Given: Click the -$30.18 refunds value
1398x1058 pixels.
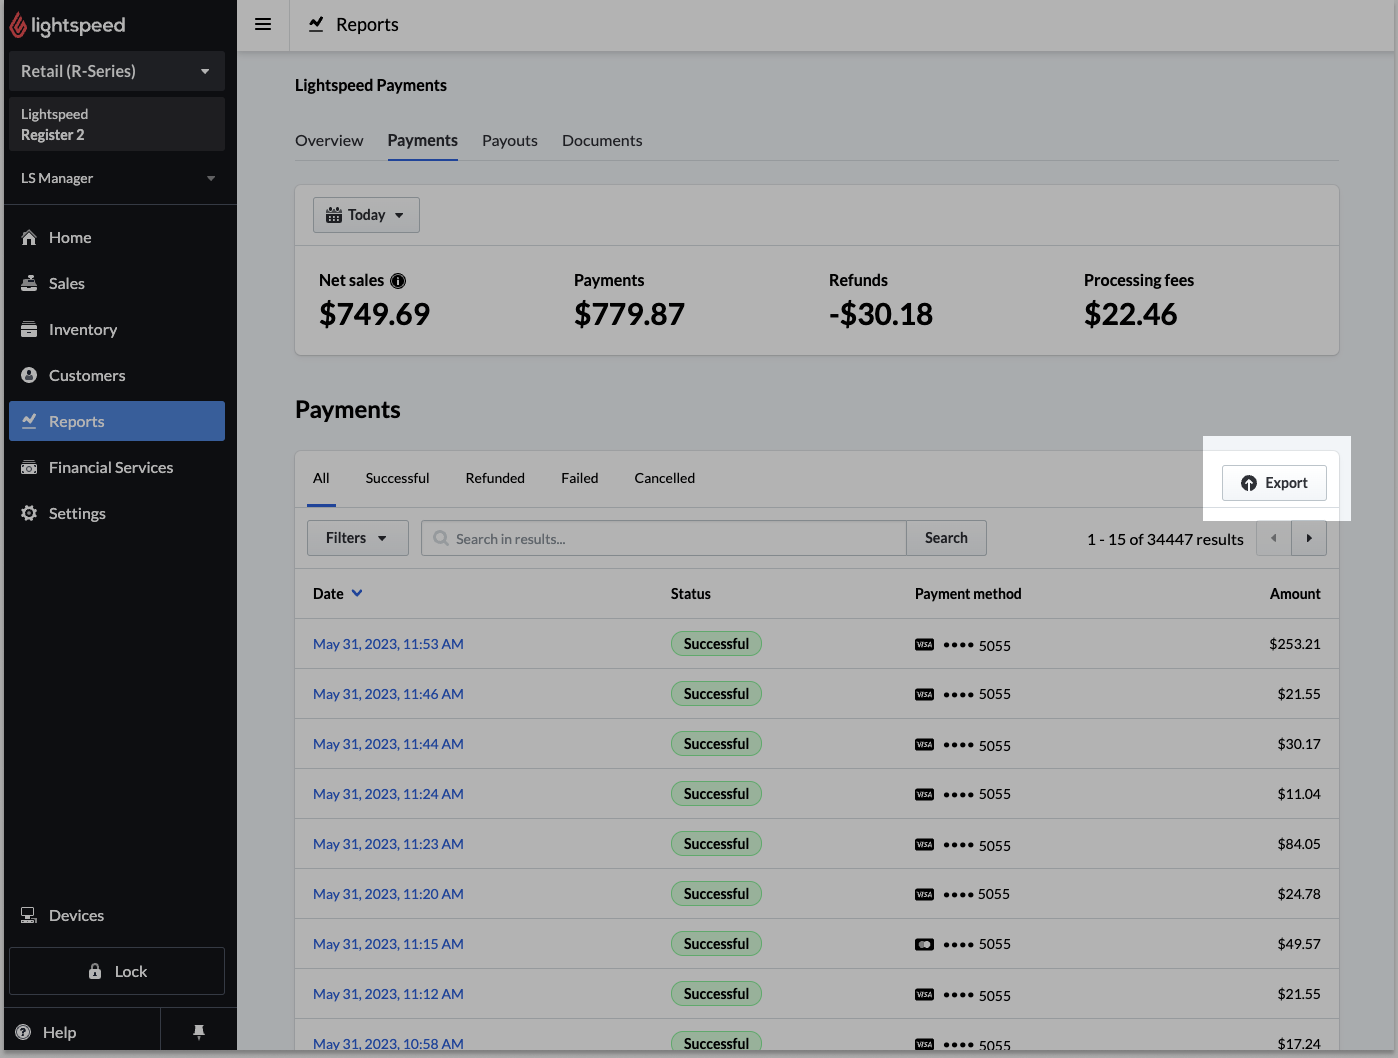Looking at the screenshot, I should (x=881, y=314).
